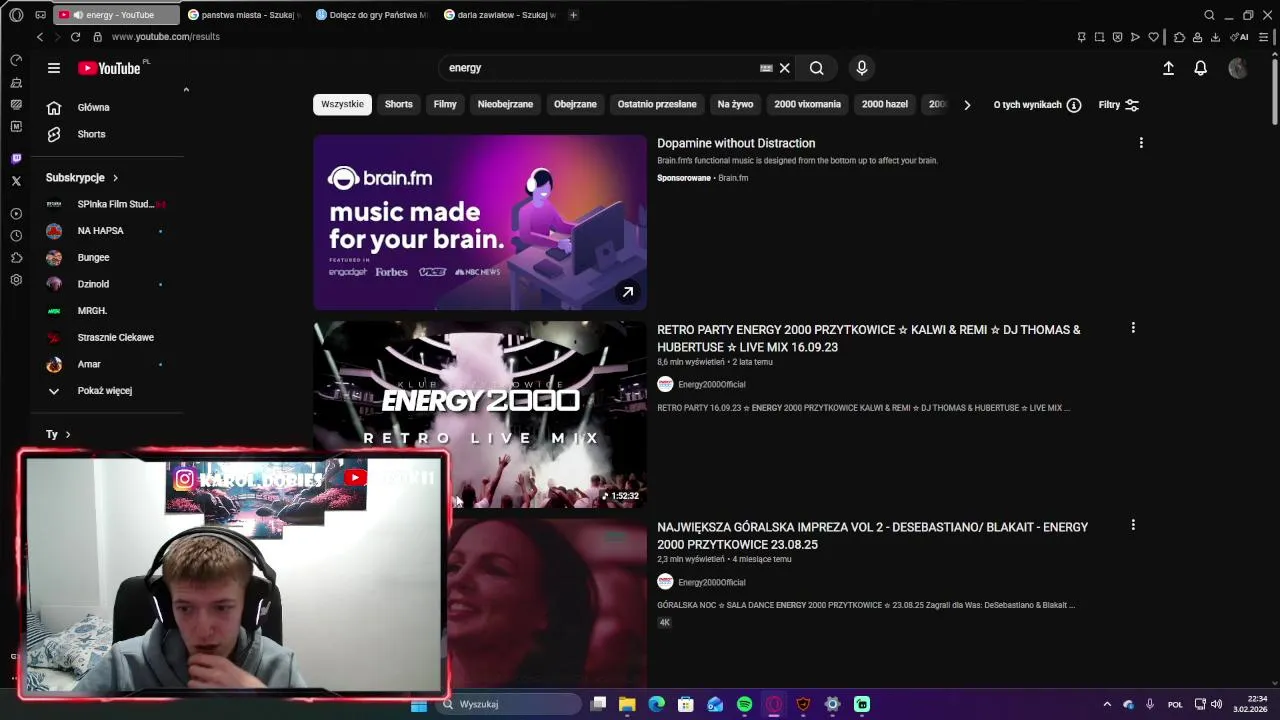Expand Subskrypcje section arrow
Image resolution: width=1280 pixels, height=720 pixels.
coord(115,178)
